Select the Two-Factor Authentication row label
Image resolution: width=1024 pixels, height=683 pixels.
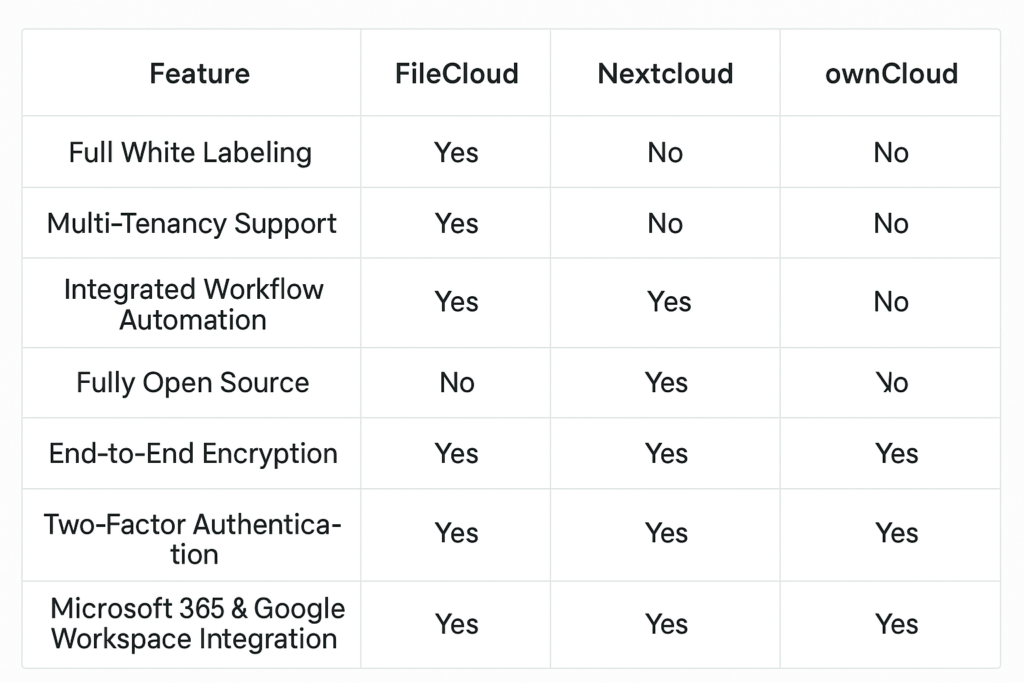[193, 539]
